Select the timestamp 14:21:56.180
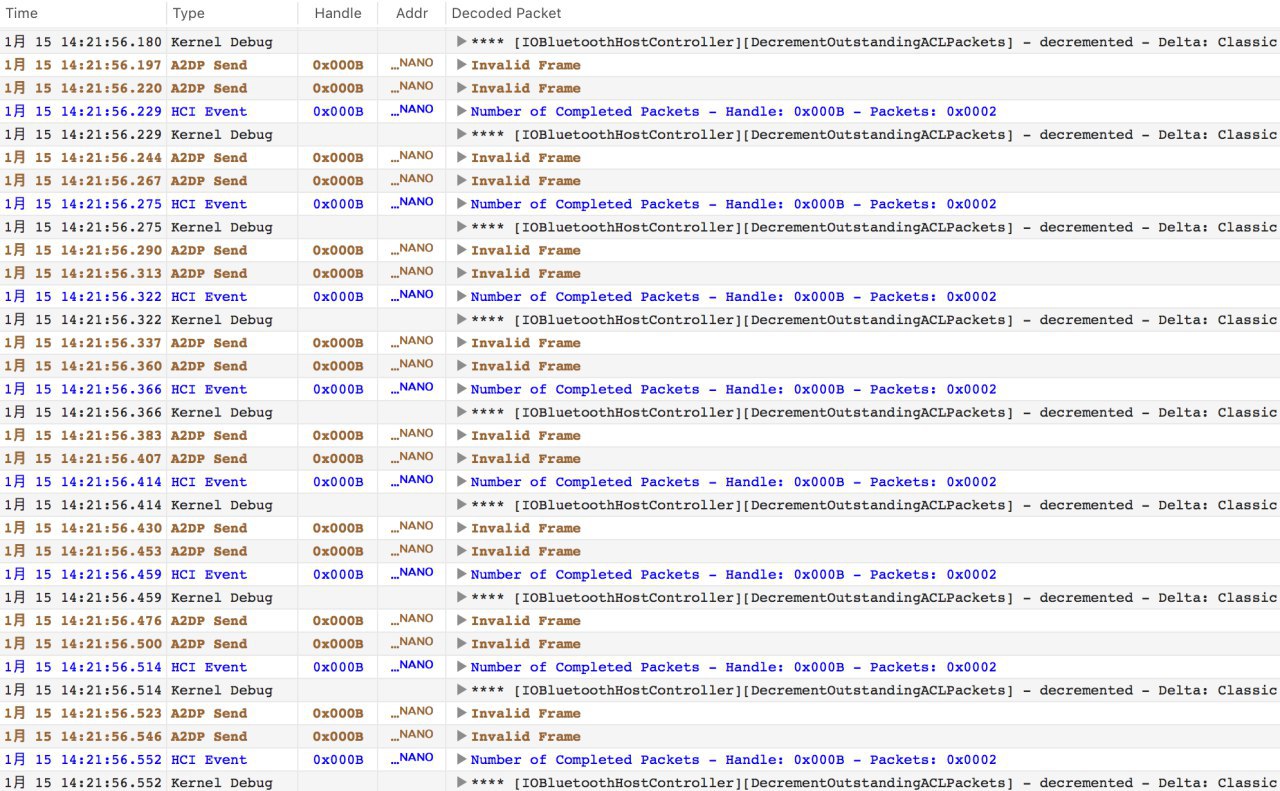 82,42
